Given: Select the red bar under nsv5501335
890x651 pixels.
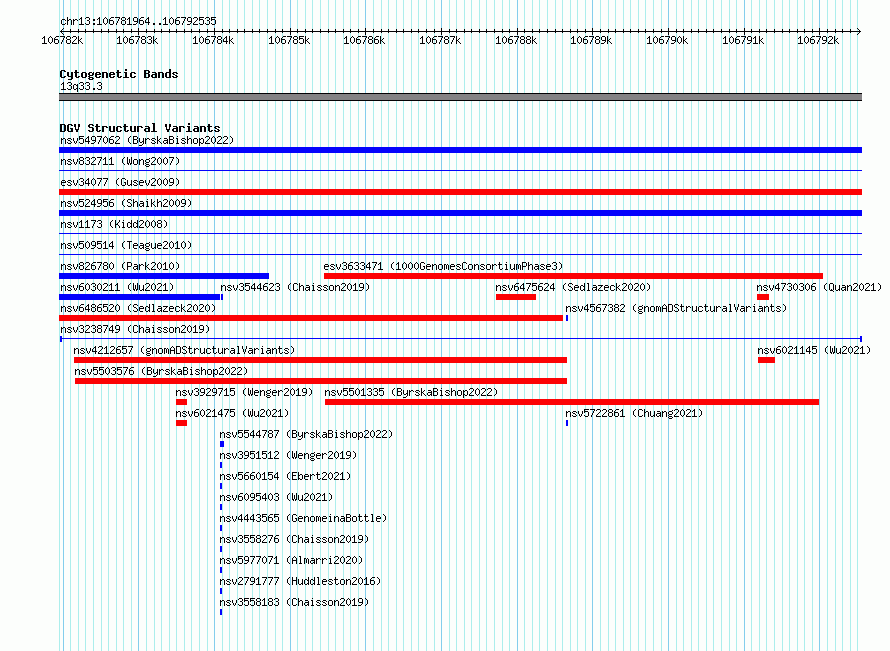Looking at the screenshot, I should coord(572,402).
